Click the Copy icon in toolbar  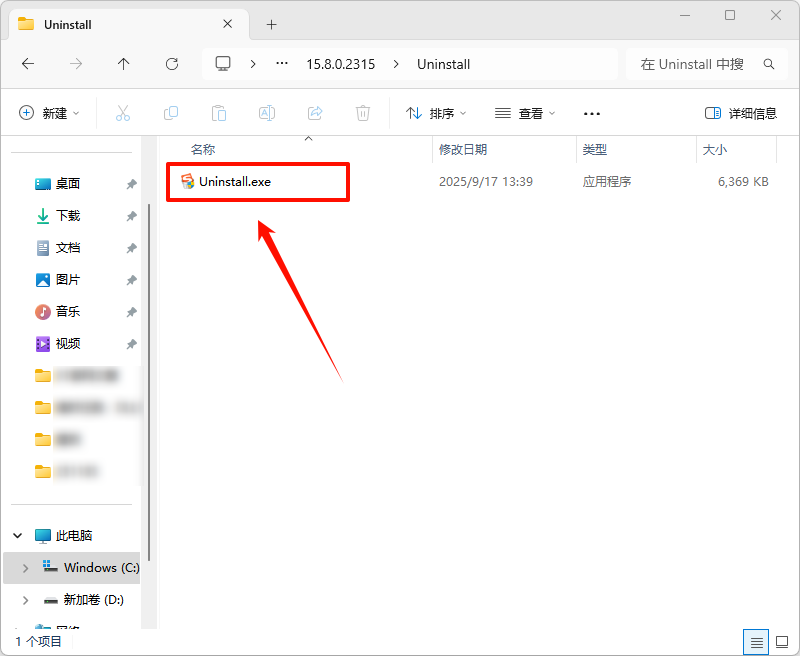[171, 113]
